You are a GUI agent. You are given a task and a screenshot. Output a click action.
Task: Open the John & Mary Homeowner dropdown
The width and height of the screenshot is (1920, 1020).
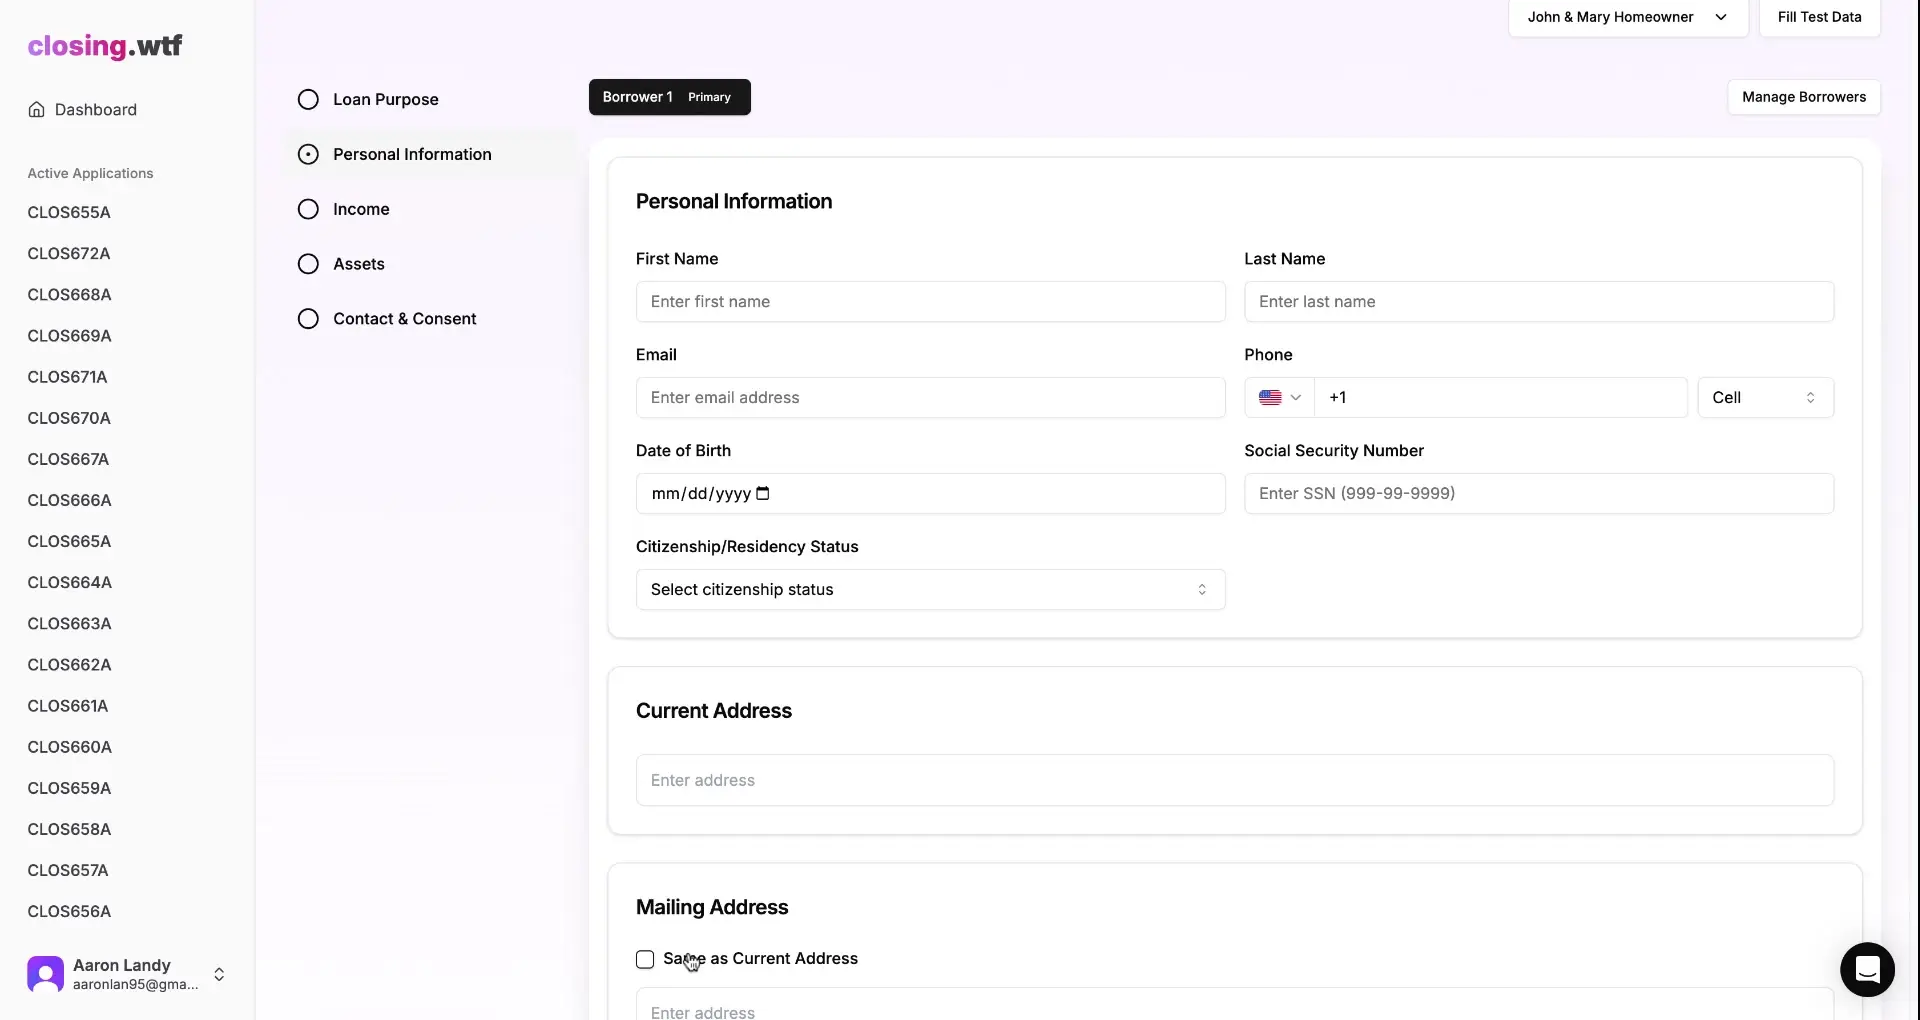pos(1627,17)
